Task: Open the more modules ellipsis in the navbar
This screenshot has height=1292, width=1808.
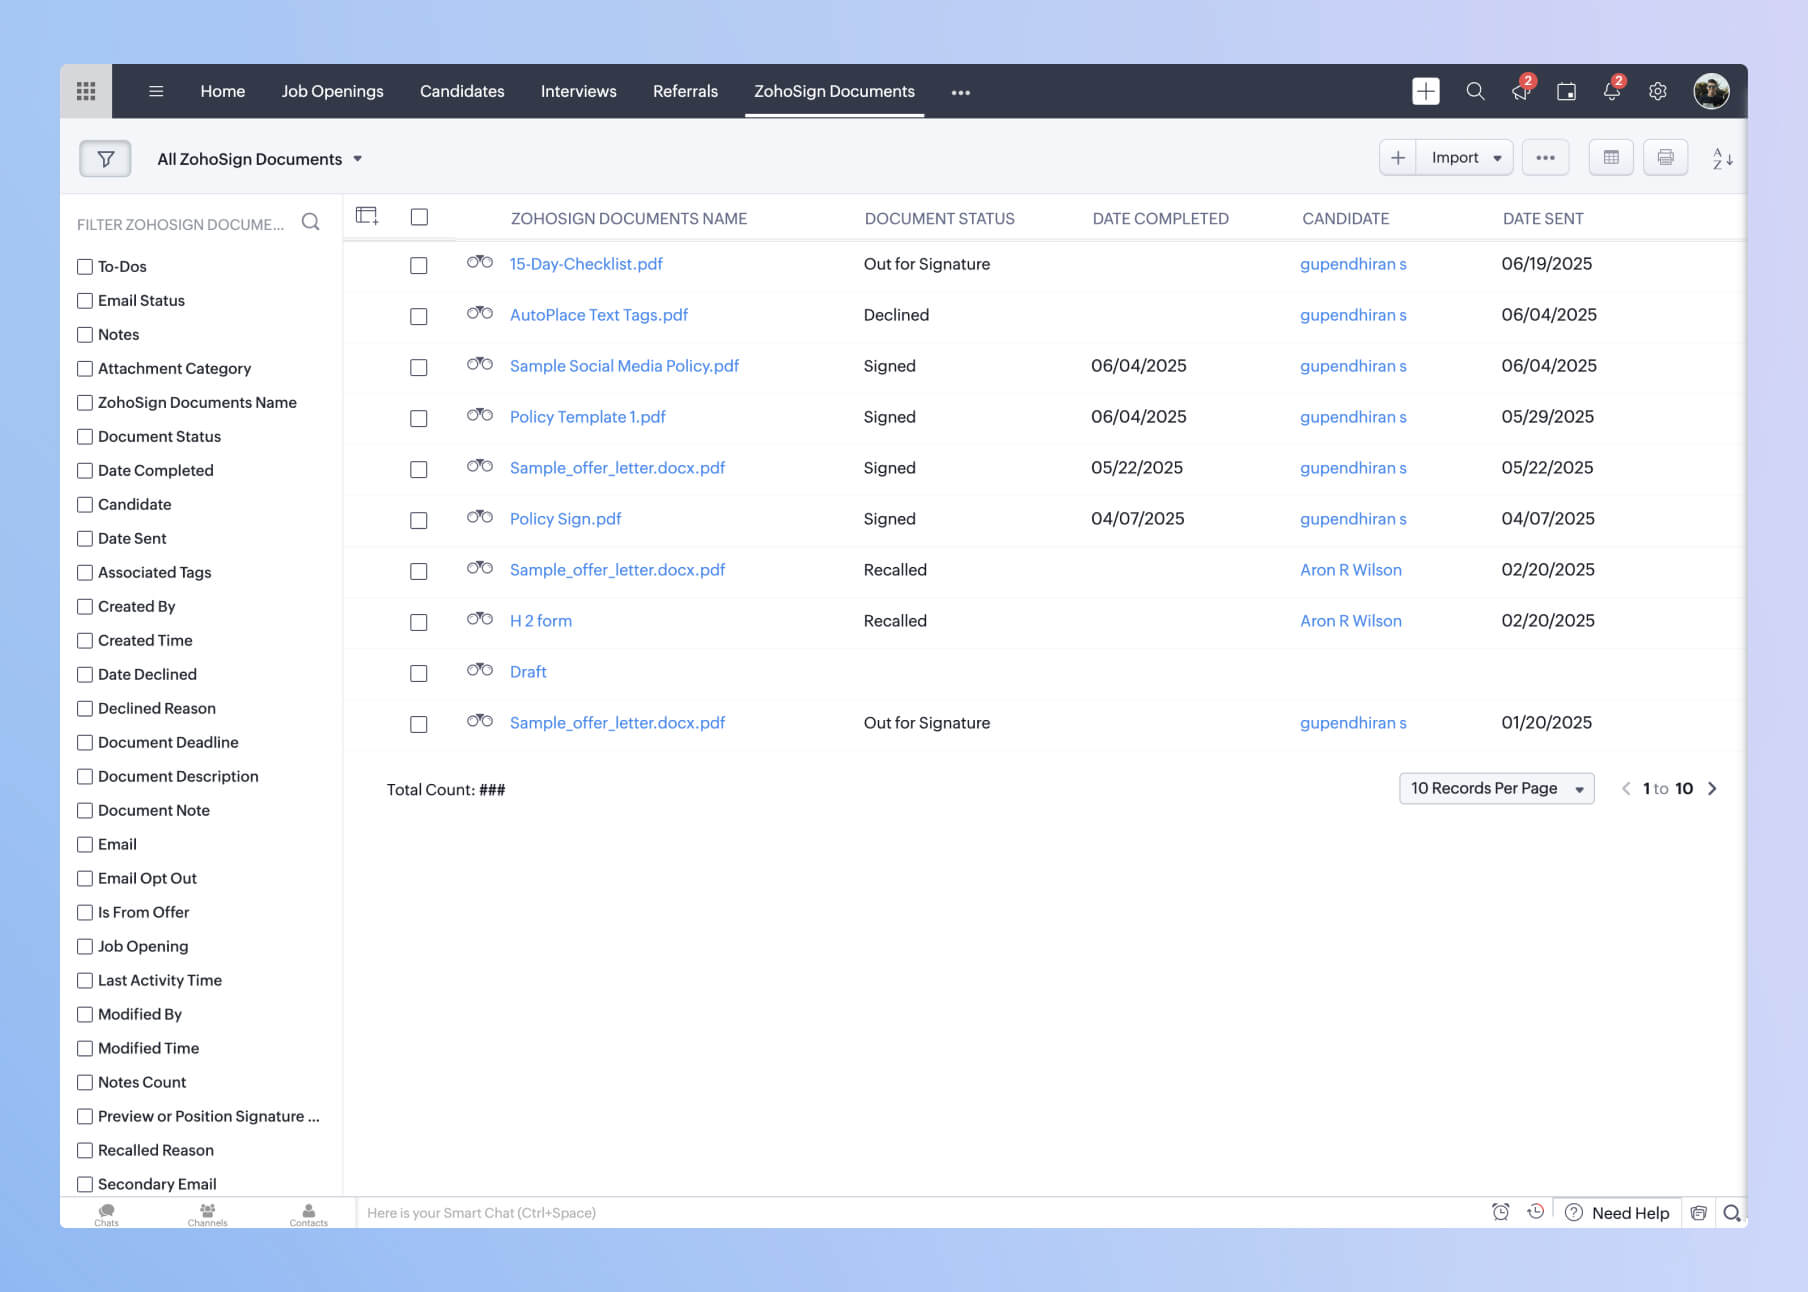Action: (960, 92)
